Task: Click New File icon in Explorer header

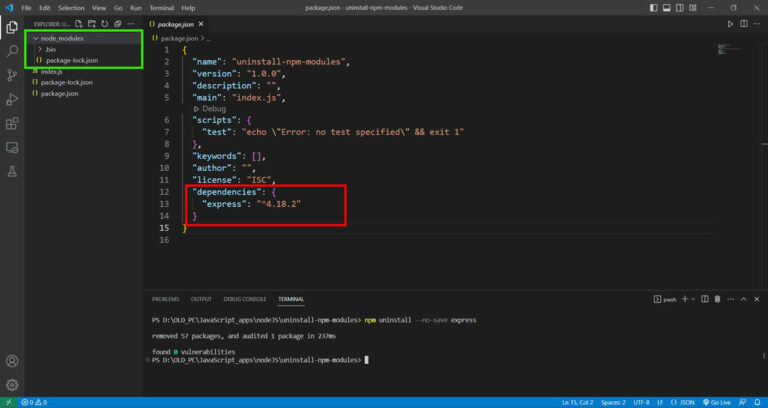Action: (79, 22)
